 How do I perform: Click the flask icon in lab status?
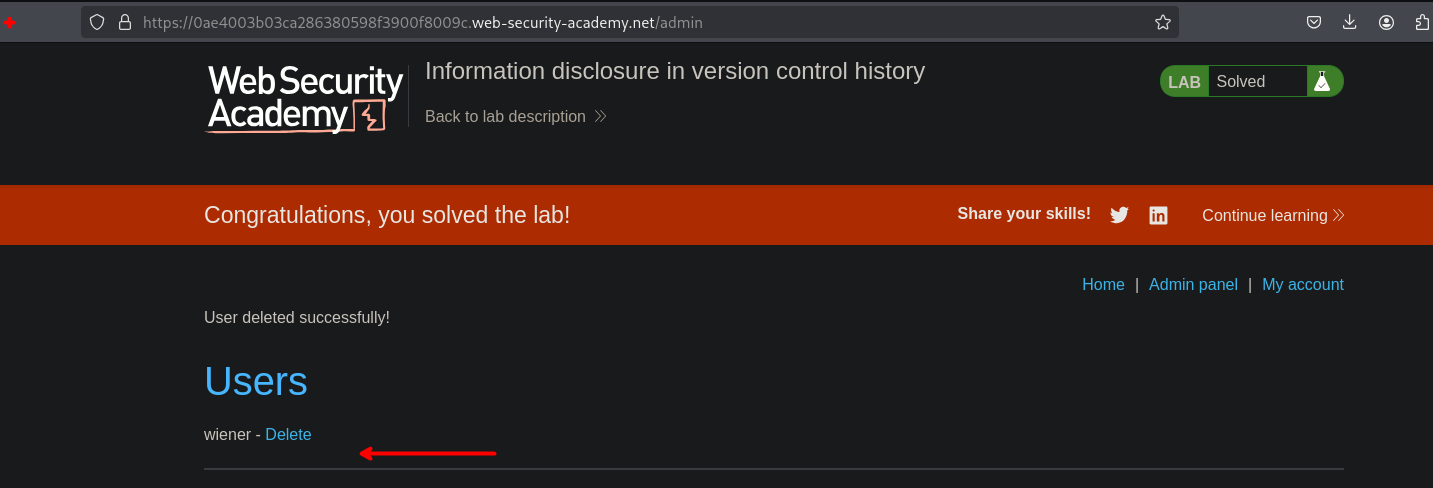(x=1322, y=82)
